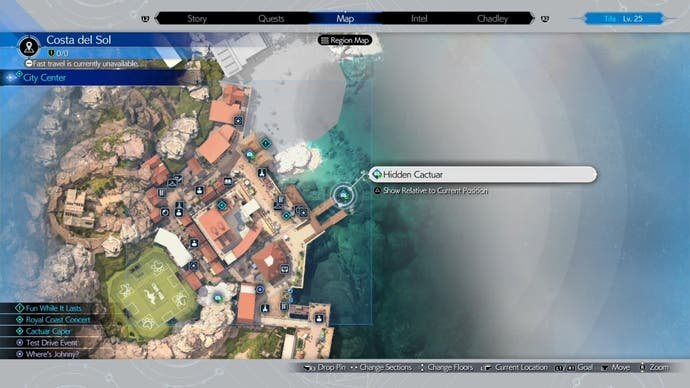Go to the Intel tab
Image resolution: width=690 pixels, height=388 pixels.
pos(419,18)
